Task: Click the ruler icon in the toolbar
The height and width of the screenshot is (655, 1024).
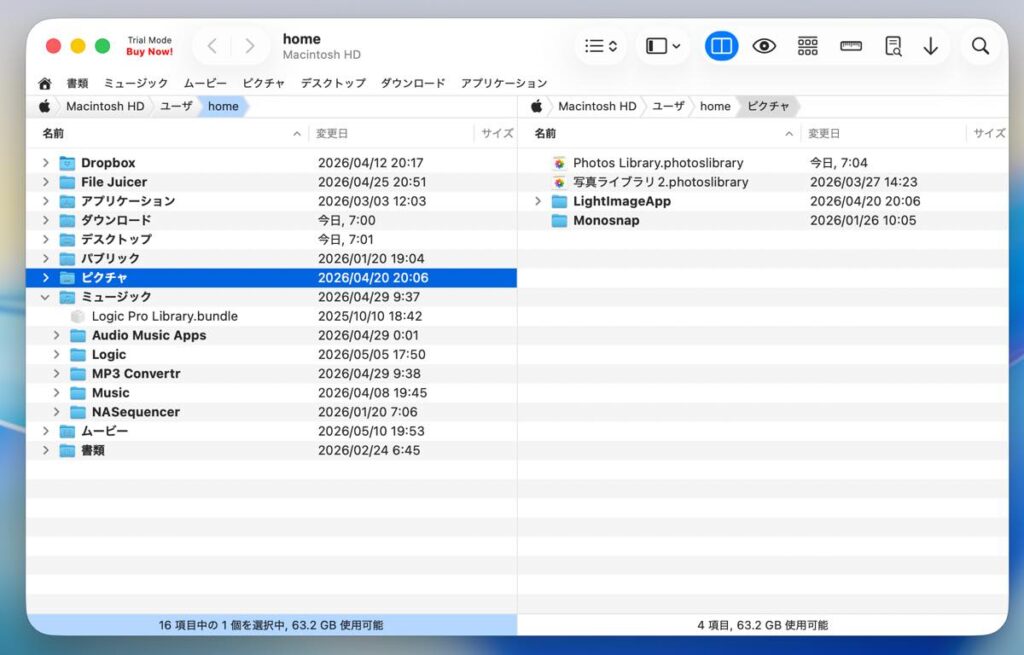Action: (x=850, y=46)
